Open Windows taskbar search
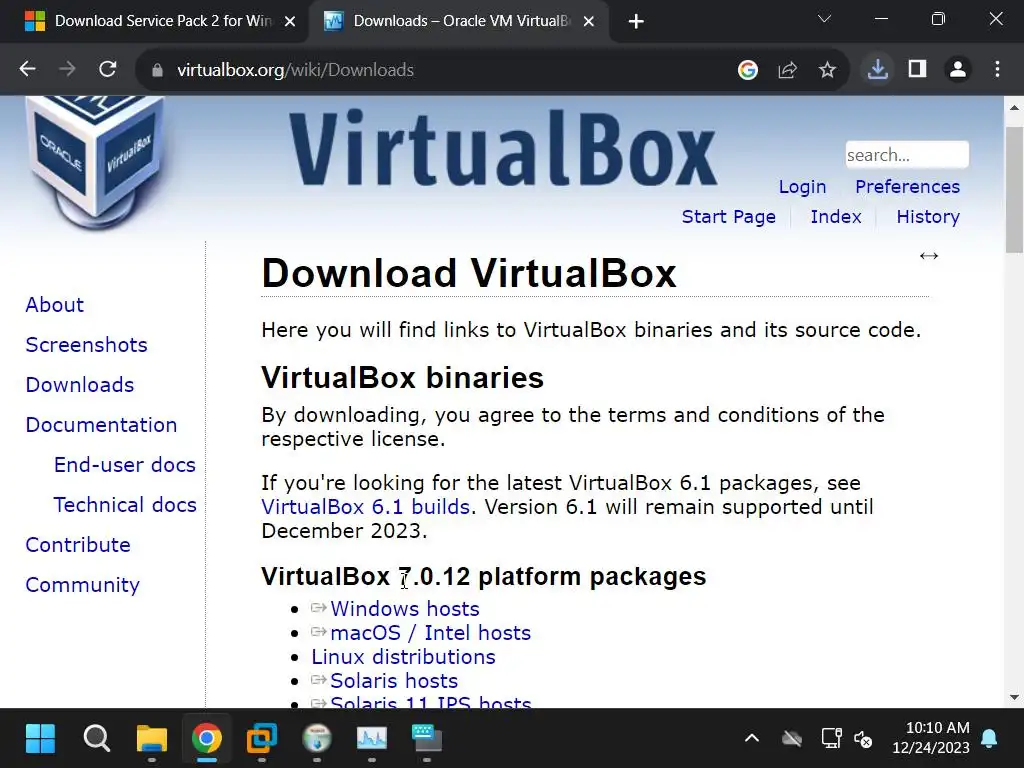1024x768 pixels. pyautogui.click(x=97, y=739)
